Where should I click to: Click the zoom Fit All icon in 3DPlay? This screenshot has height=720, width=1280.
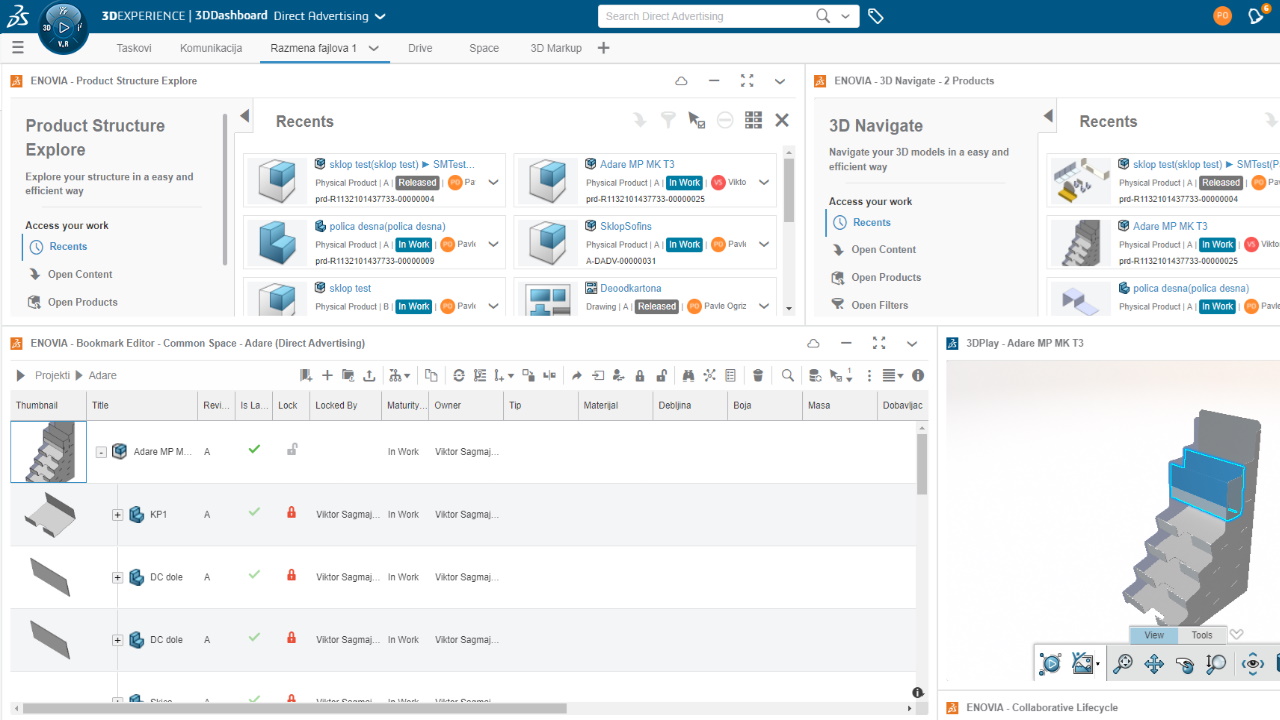pyautogui.click(x=1123, y=663)
